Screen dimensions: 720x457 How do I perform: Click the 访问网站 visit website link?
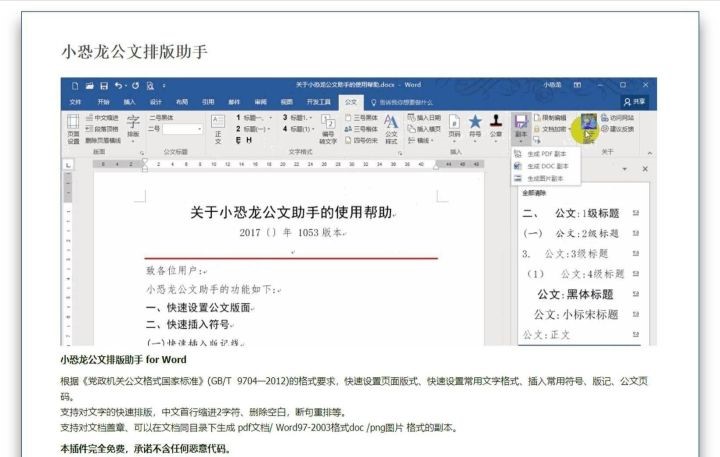[618, 118]
